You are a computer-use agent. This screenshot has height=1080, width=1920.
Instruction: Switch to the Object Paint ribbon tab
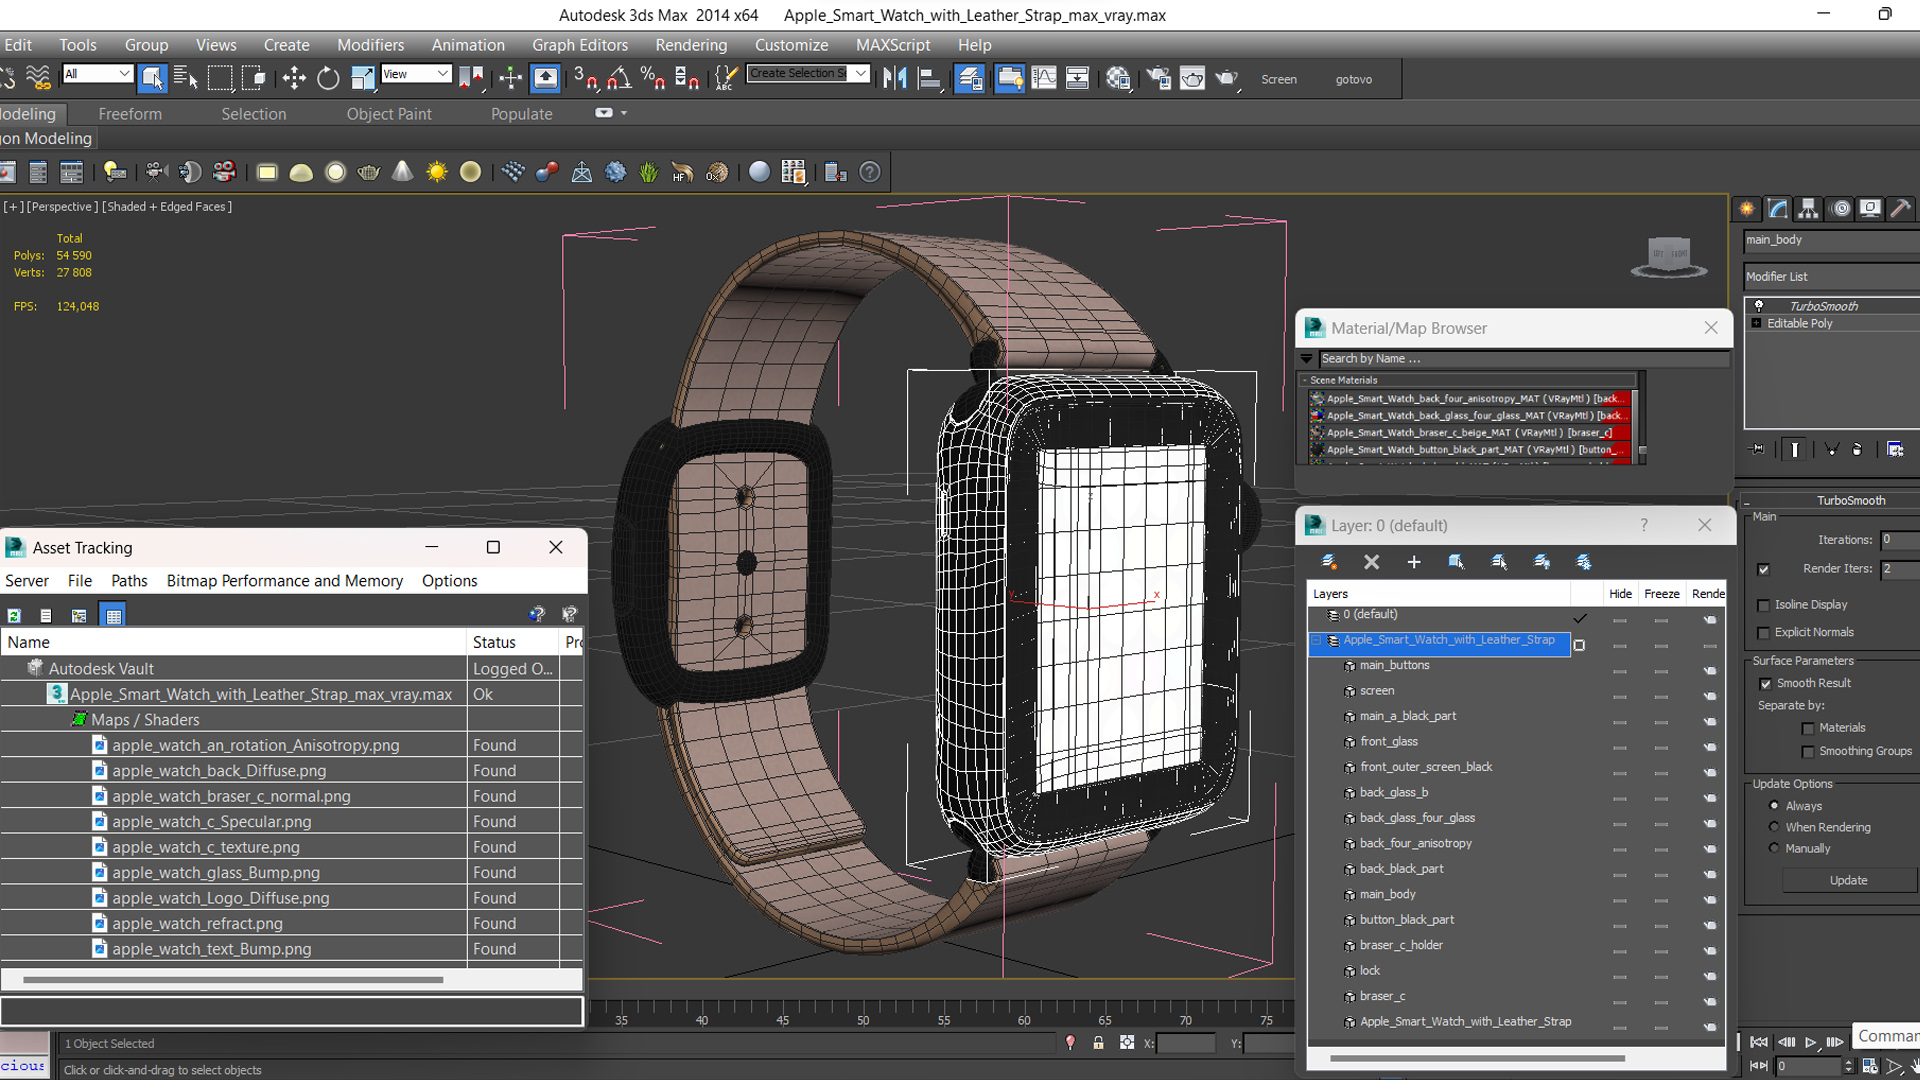point(389,114)
